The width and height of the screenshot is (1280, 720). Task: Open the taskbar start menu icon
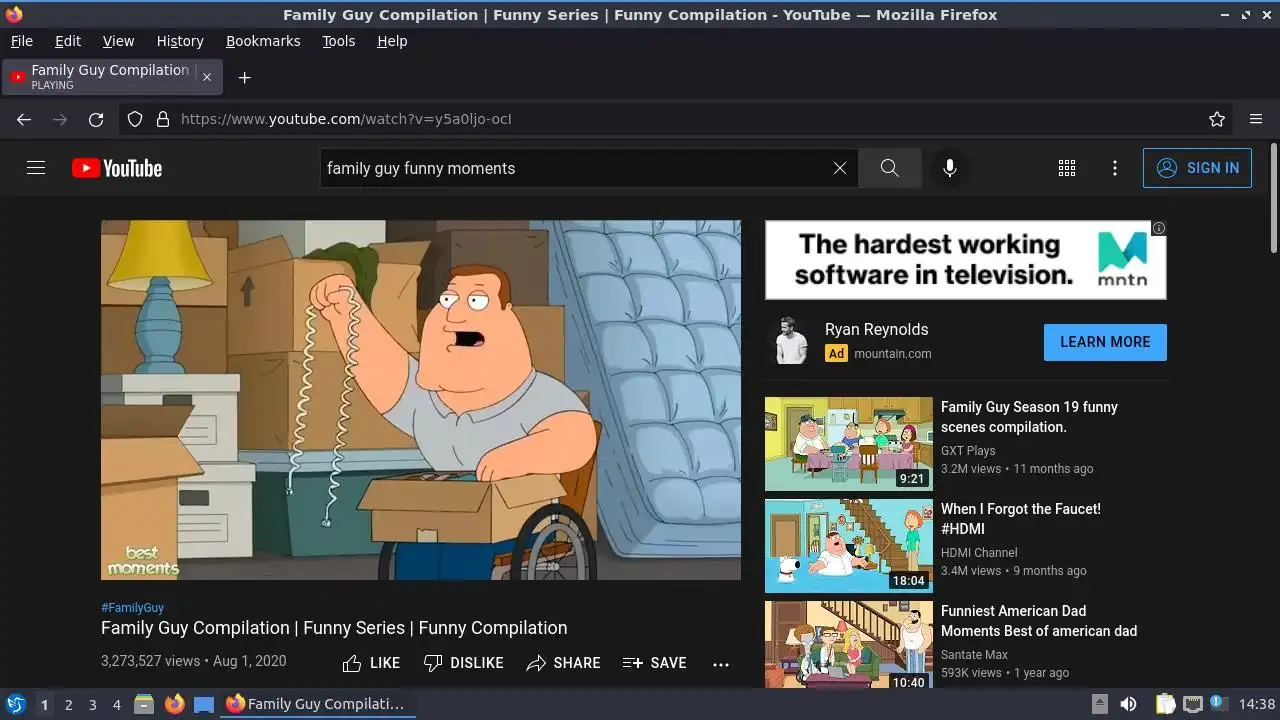pyautogui.click(x=16, y=704)
